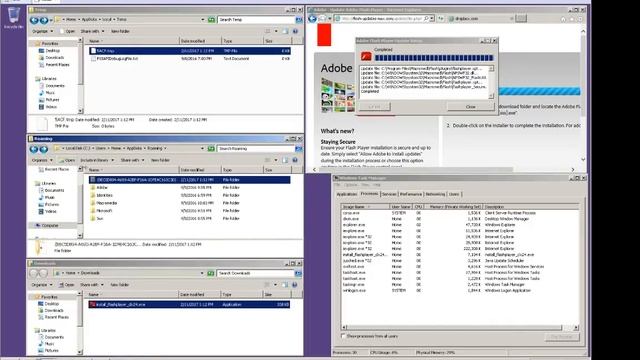Click the help icon in the Temp window toolbar

tap(295, 31)
